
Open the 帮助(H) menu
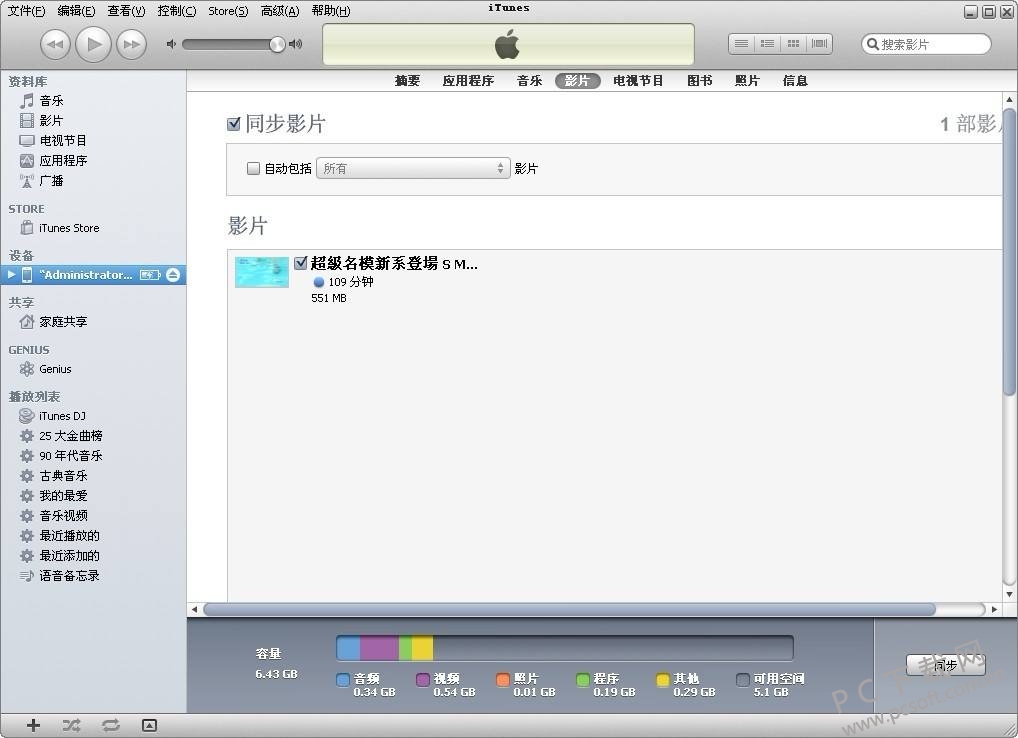[330, 11]
